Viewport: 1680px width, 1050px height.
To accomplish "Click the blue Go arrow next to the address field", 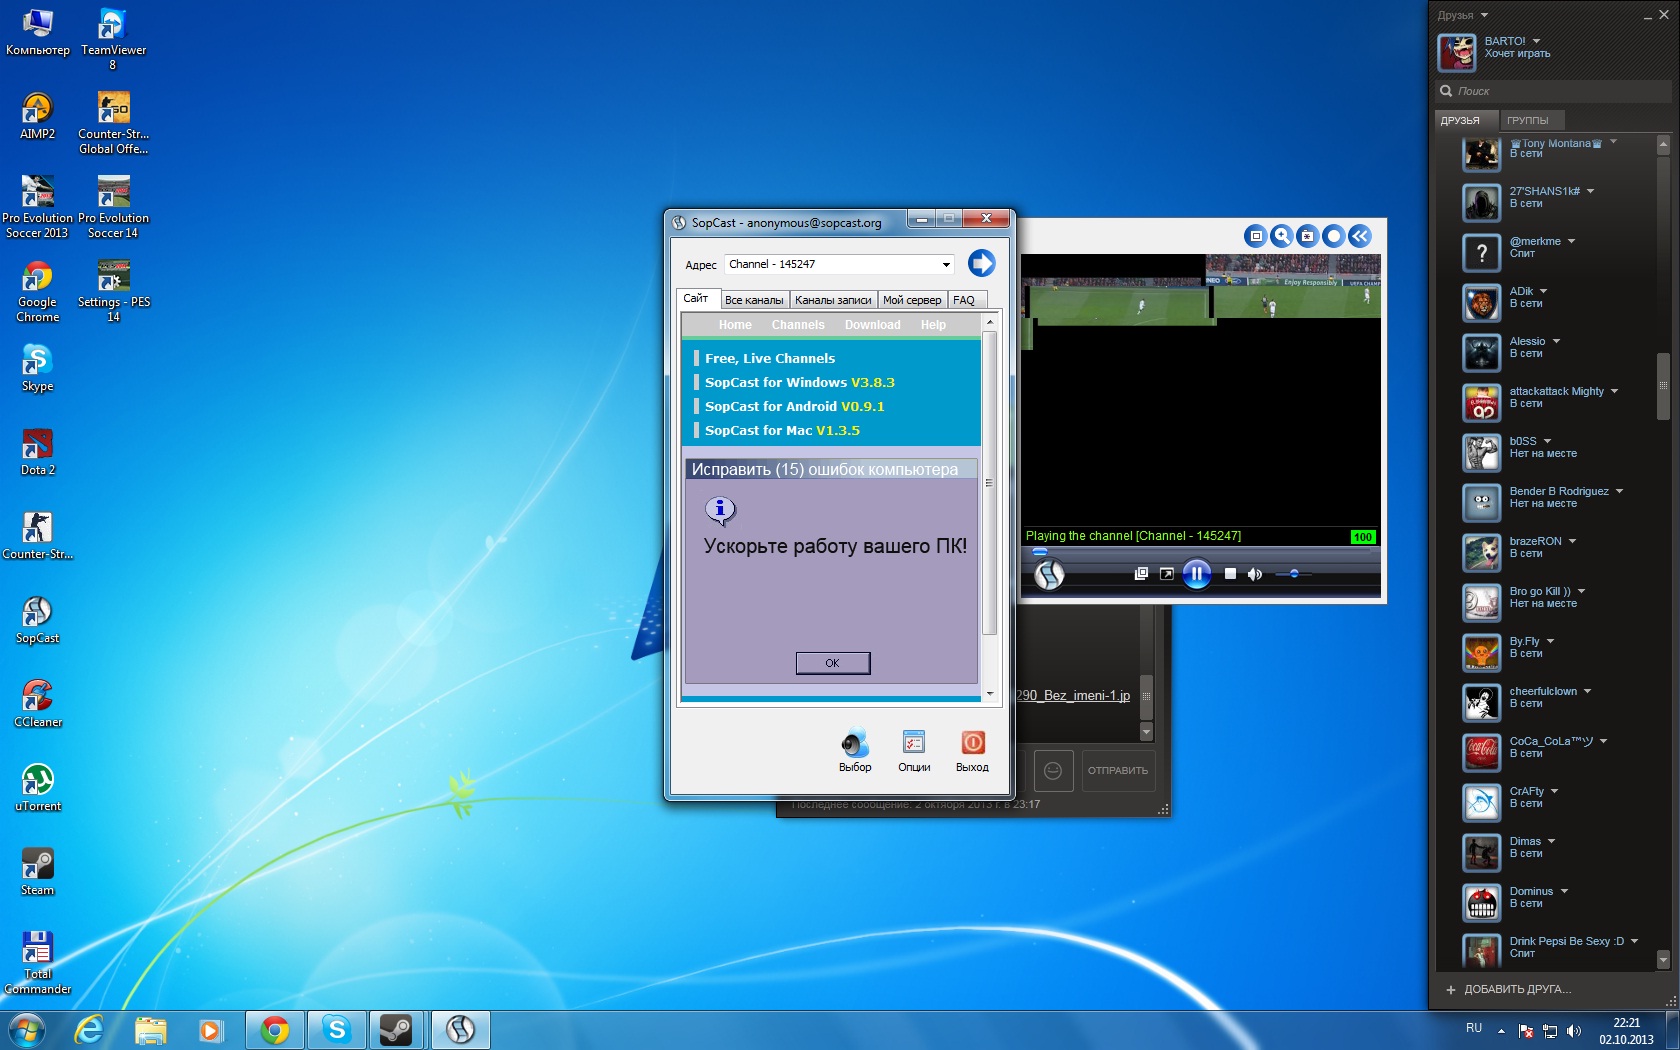I will (981, 263).
